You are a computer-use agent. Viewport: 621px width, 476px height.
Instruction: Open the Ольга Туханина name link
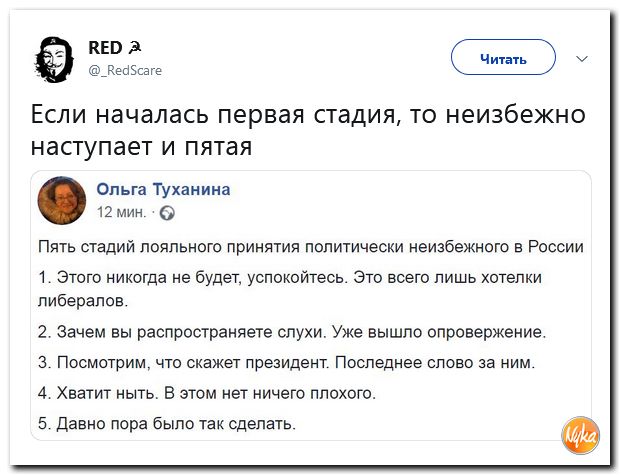pos(163,189)
